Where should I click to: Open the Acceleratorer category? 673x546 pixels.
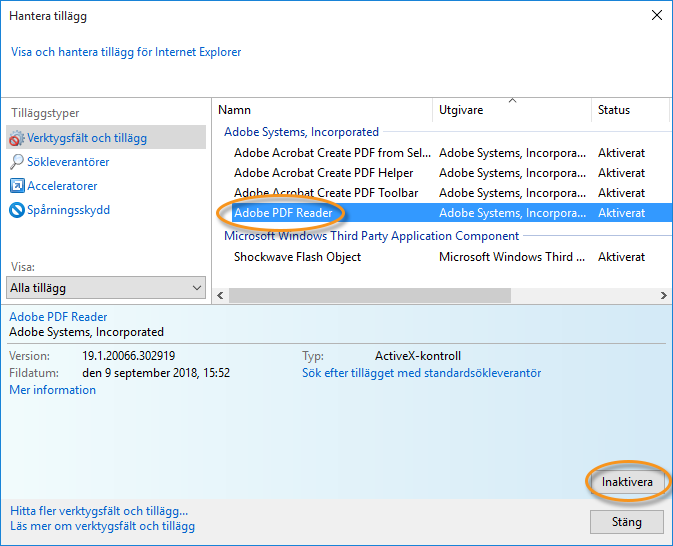click(62, 186)
